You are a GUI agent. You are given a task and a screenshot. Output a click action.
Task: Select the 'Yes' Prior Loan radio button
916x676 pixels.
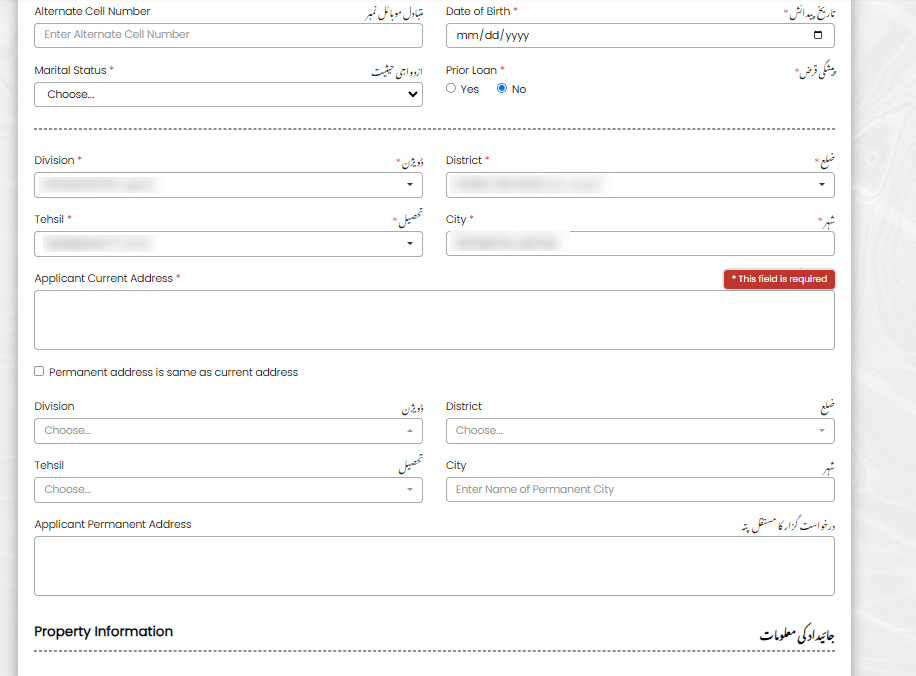point(451,88)
